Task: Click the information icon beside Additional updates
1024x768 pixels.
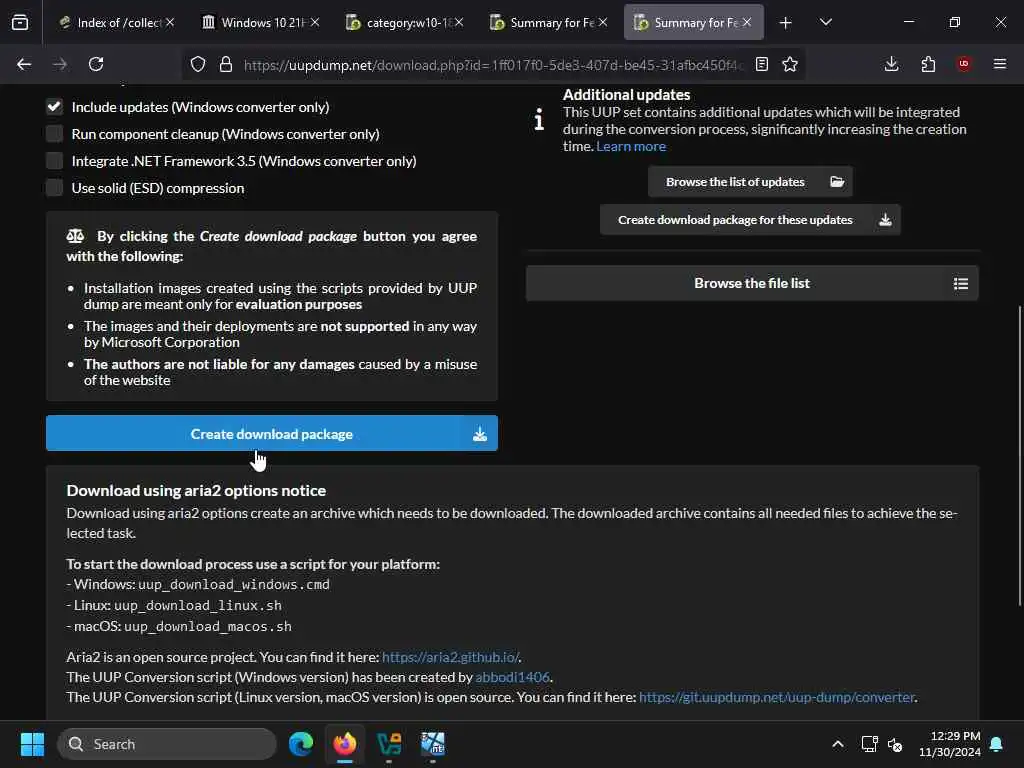Action: click(539, 120)
